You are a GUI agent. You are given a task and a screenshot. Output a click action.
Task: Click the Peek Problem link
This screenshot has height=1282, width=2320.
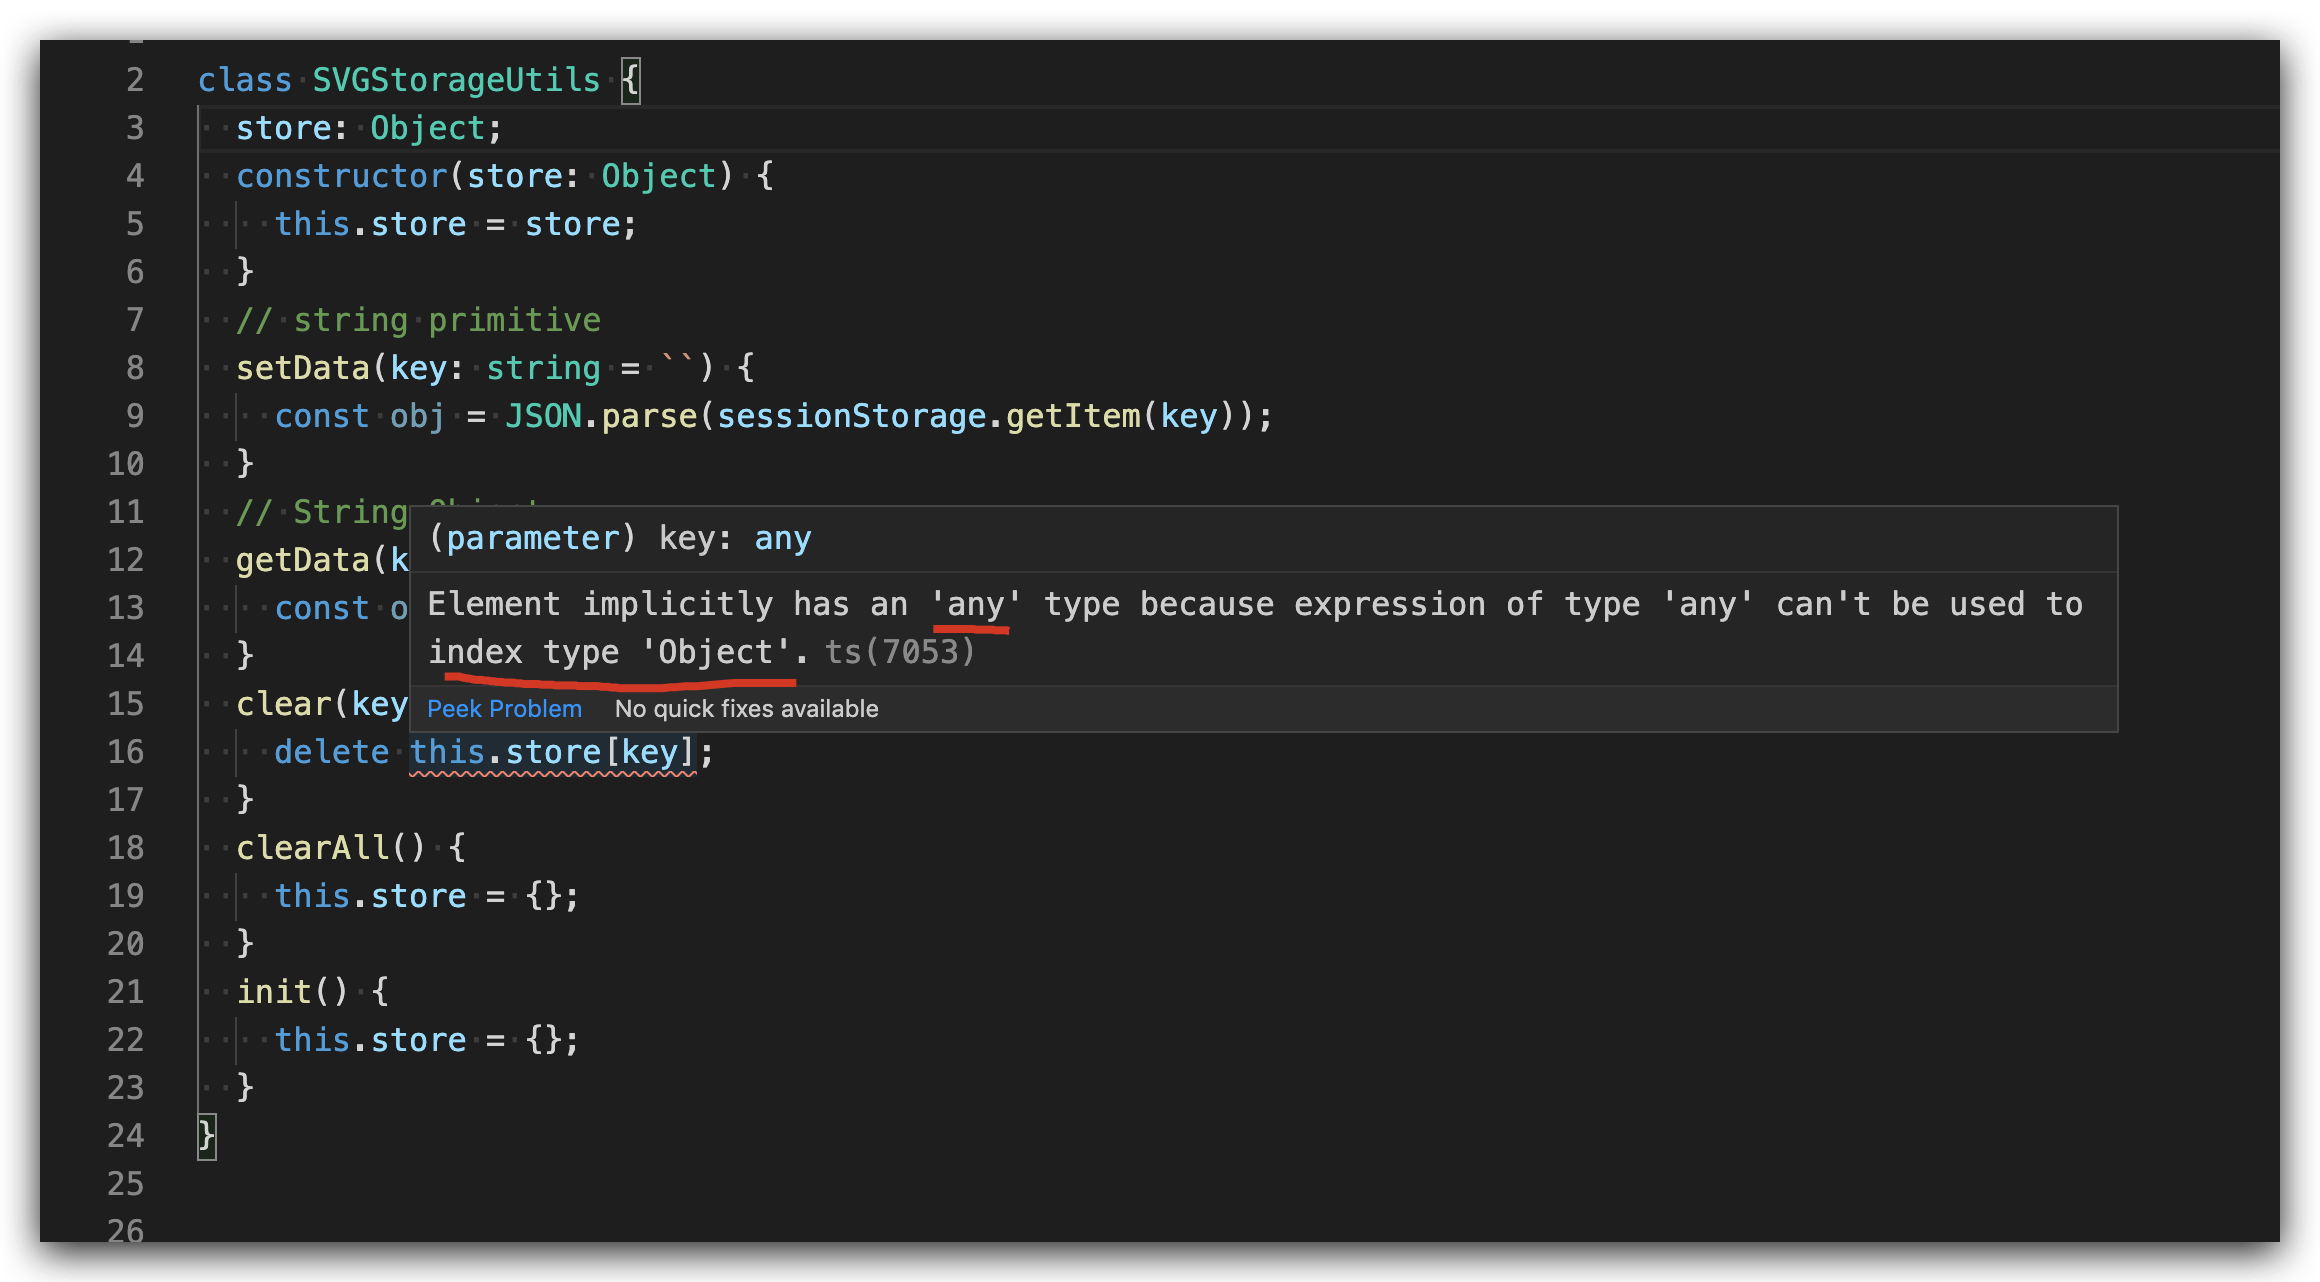coord(504,708)
